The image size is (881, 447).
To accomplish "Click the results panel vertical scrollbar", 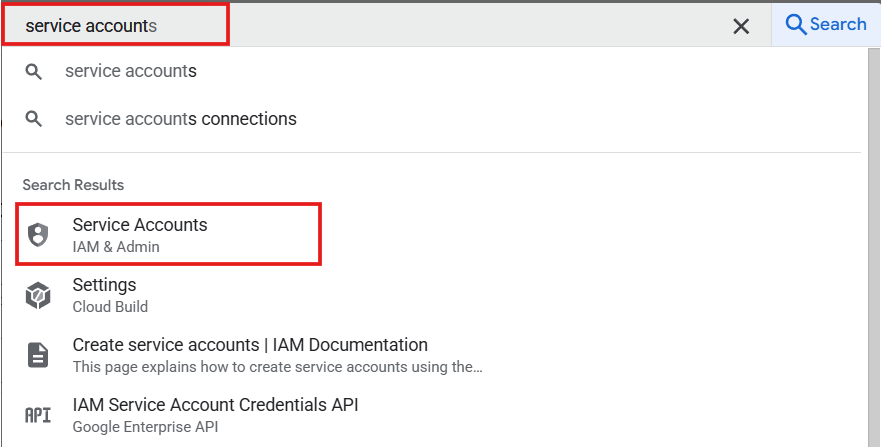I will pos(873,247).
